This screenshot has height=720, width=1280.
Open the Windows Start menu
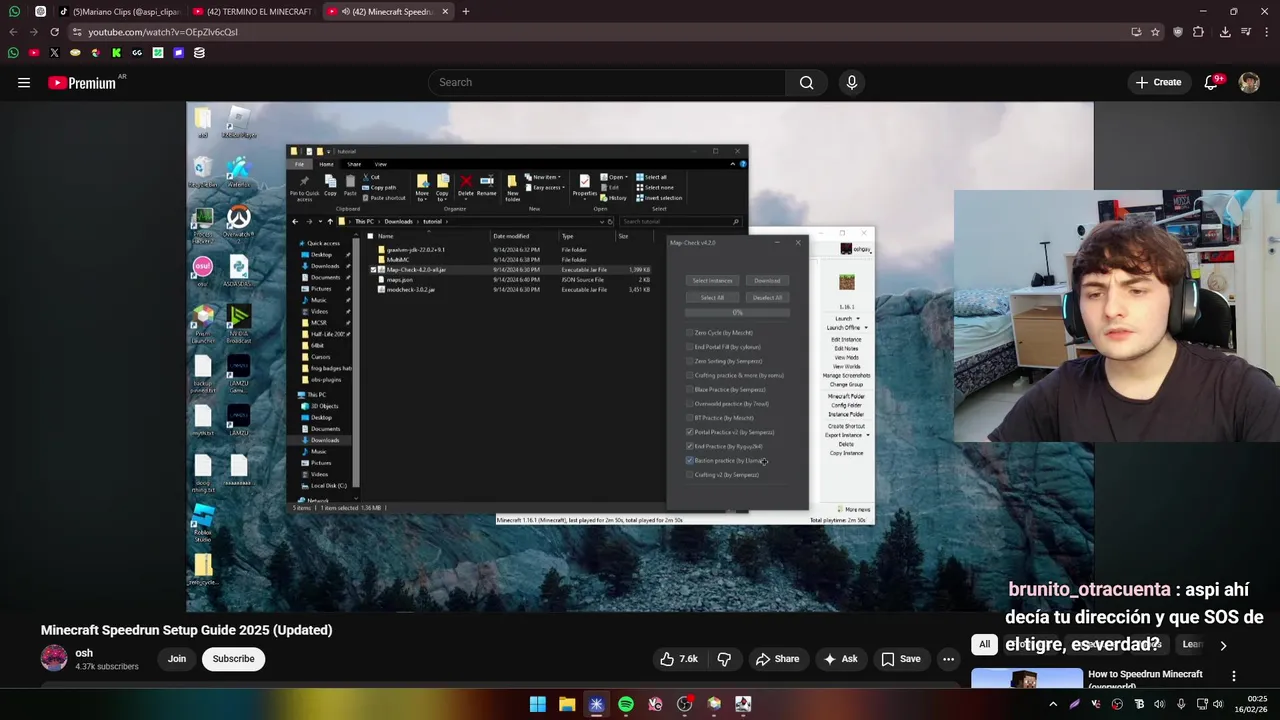pos(538,704)
